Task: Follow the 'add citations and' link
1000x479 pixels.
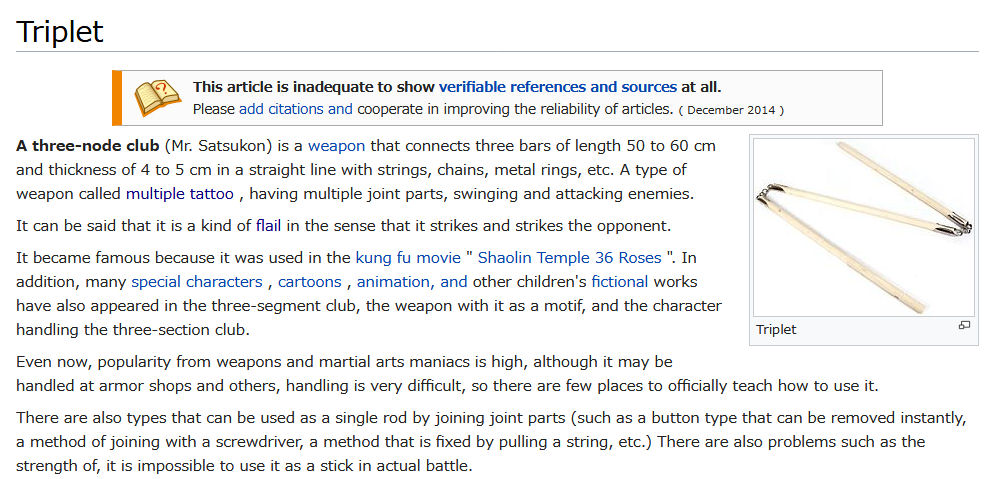Action: click(296, 109)
